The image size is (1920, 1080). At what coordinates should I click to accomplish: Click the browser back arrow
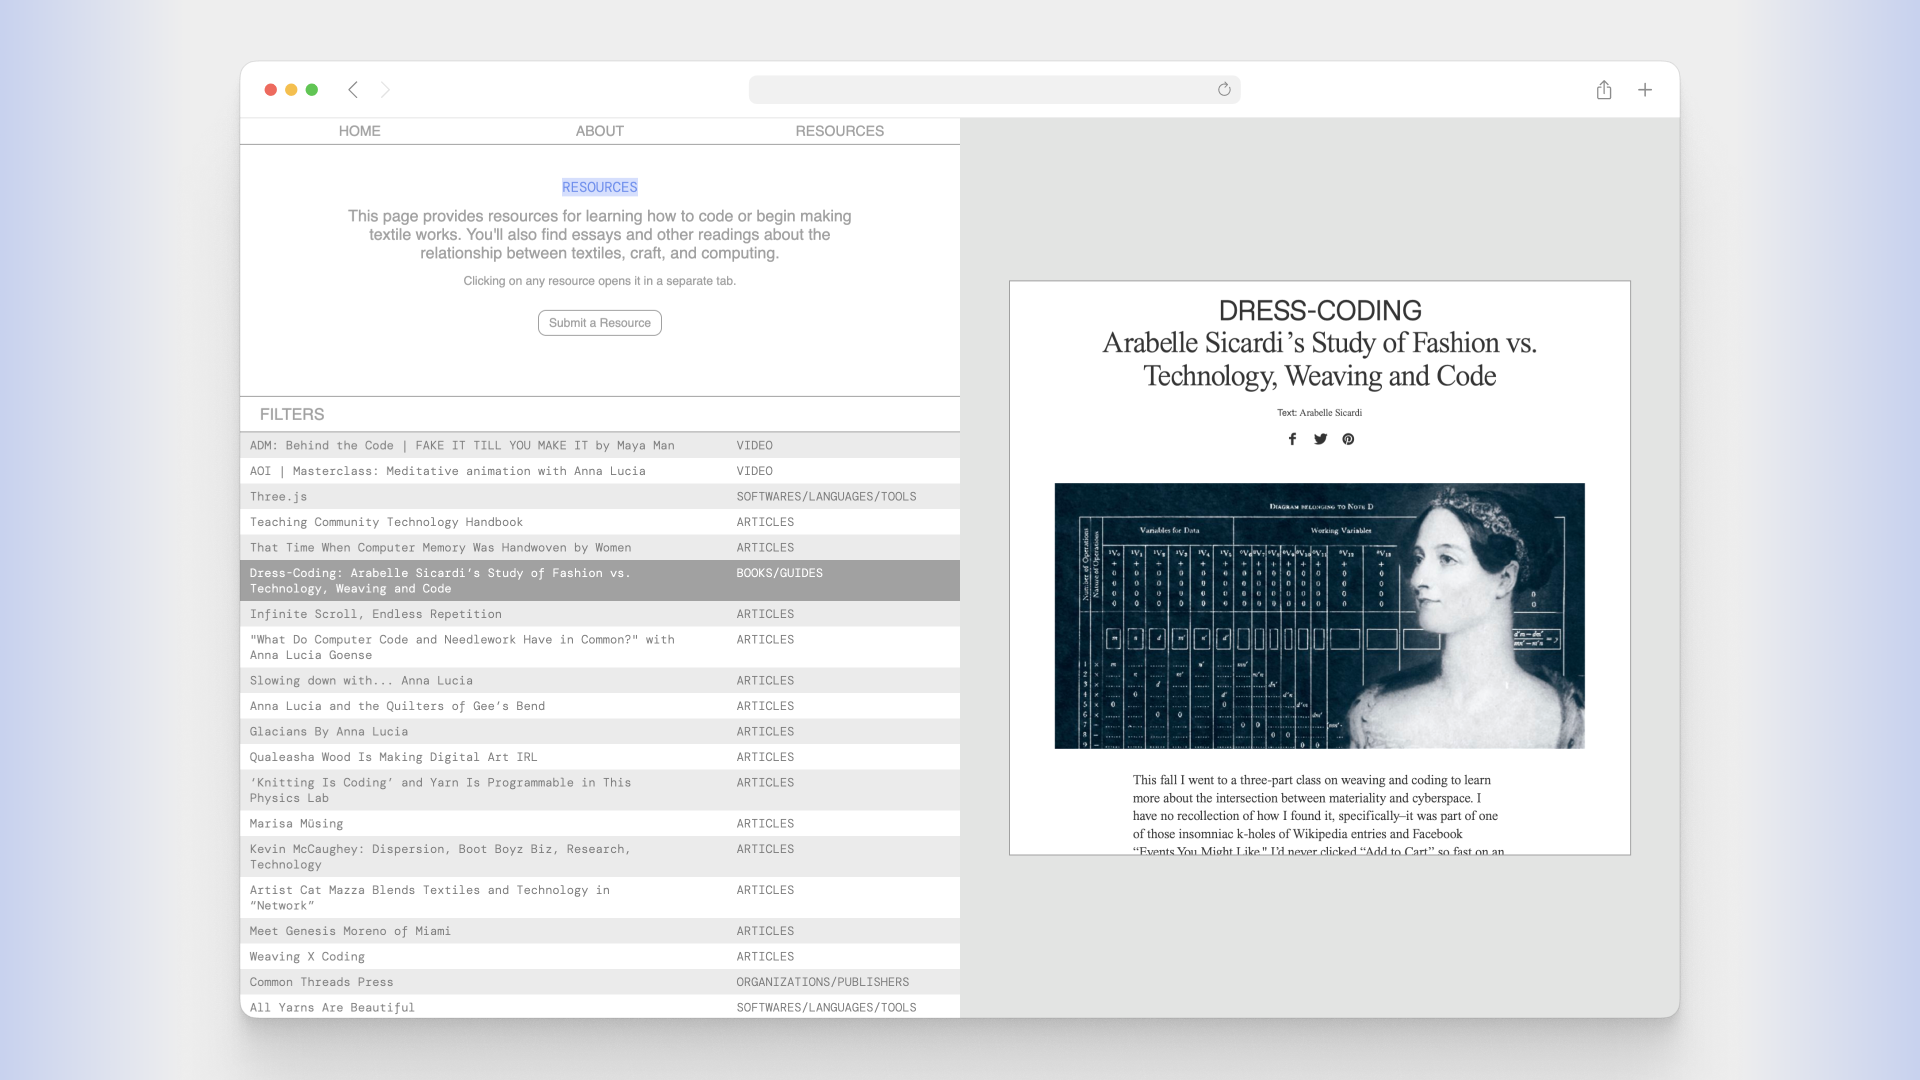[353, 90]
